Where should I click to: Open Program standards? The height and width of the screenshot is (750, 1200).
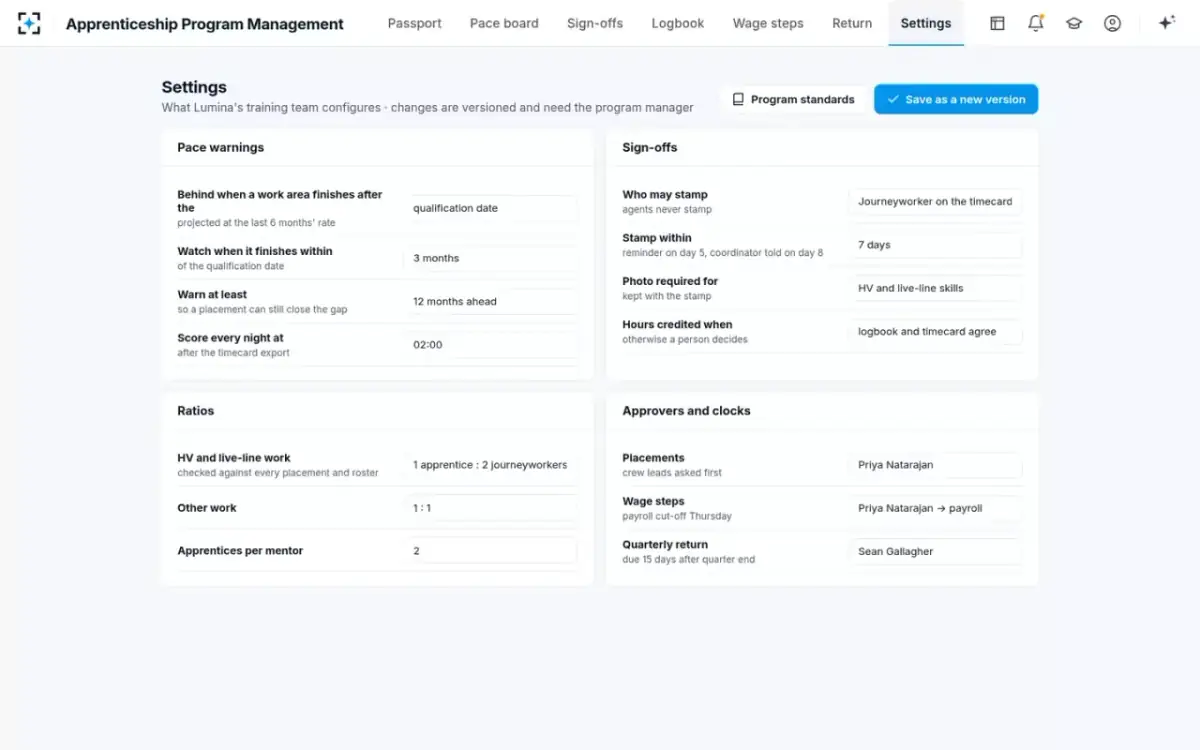pyautogui.click(x=794, y=99)
